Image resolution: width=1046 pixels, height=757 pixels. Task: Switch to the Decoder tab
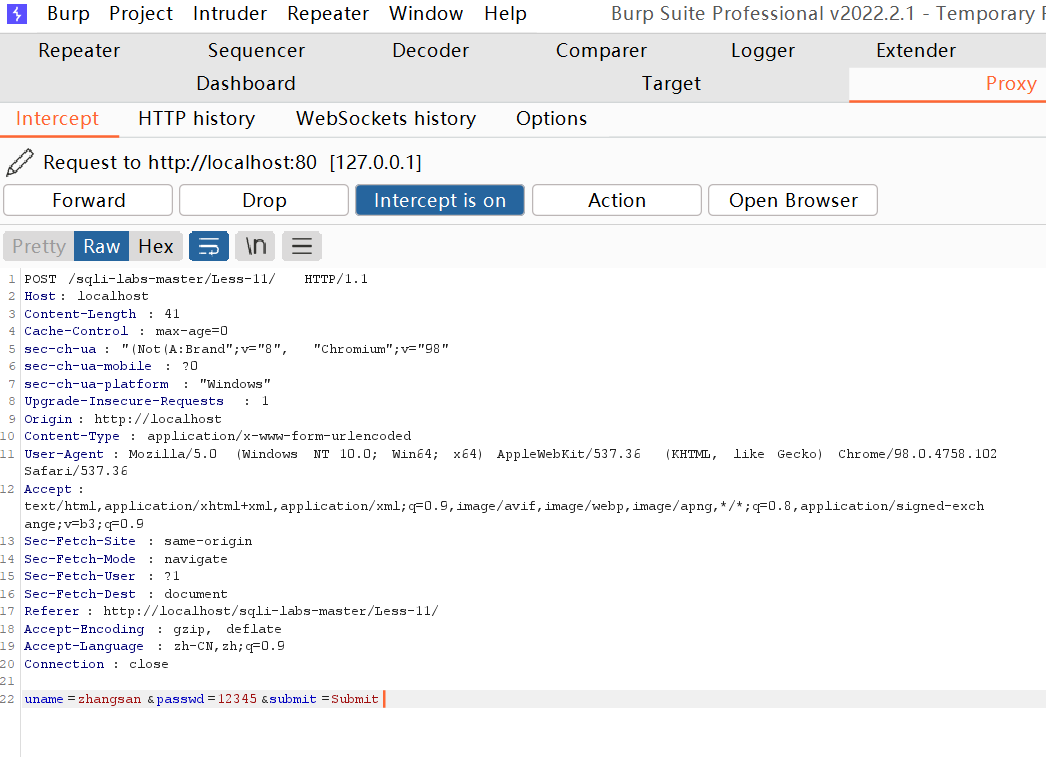pyautogui.click(x=430, y=50)
